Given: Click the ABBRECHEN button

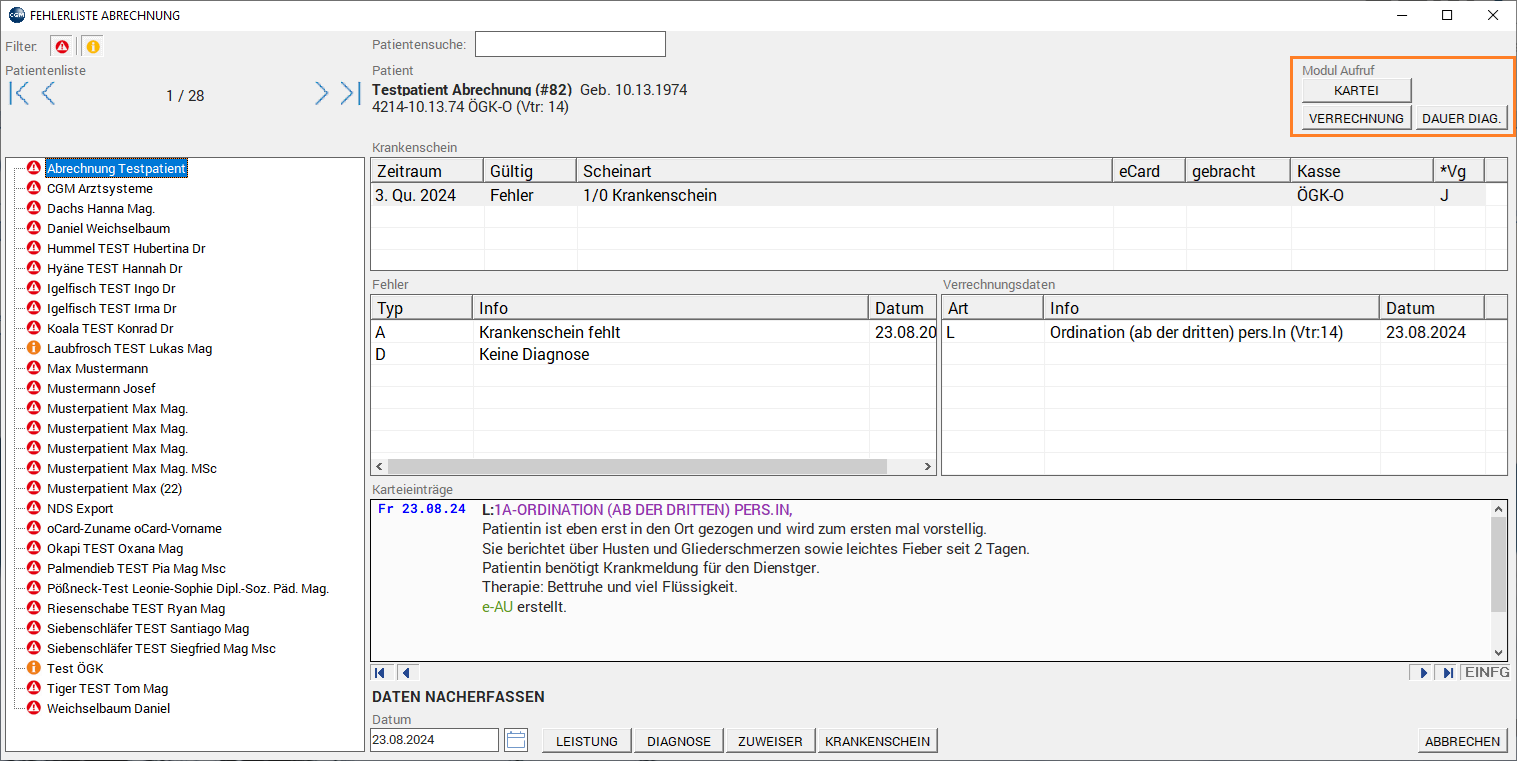Looking at the screenshot, I should pos(1463,741).
